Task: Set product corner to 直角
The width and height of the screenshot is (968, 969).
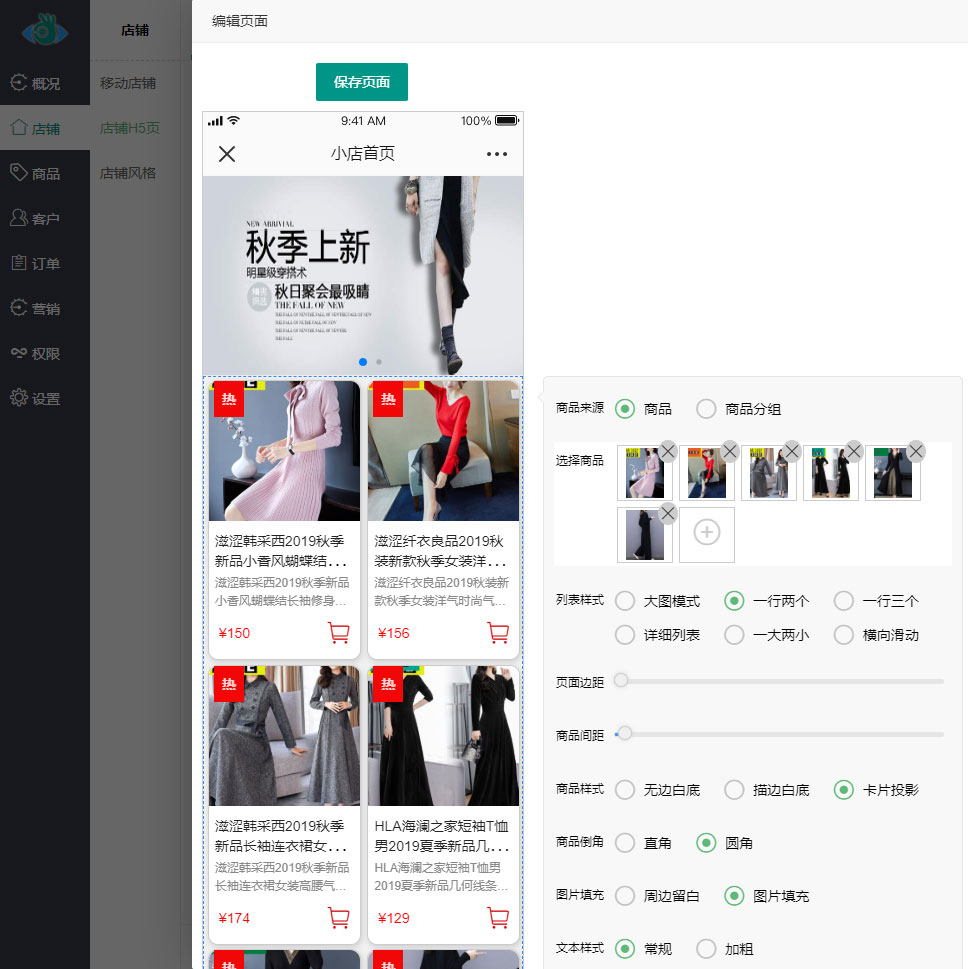Action: coord(625,843)
